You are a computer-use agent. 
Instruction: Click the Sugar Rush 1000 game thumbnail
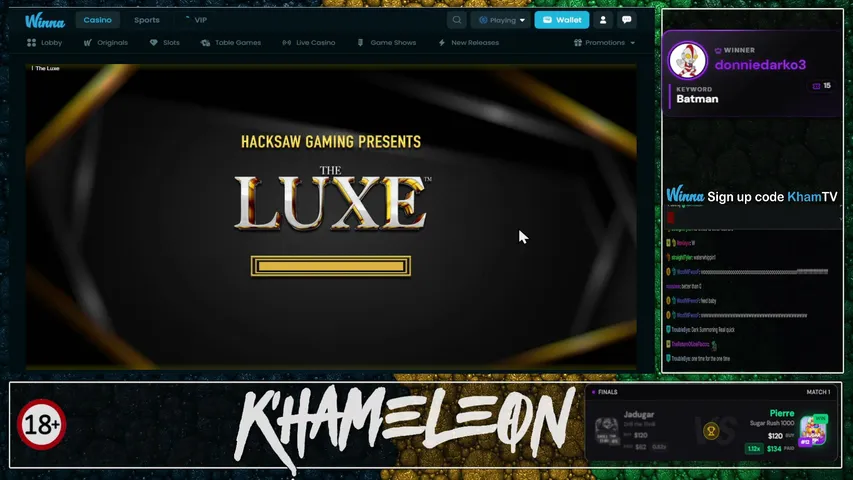click(813, 430)
